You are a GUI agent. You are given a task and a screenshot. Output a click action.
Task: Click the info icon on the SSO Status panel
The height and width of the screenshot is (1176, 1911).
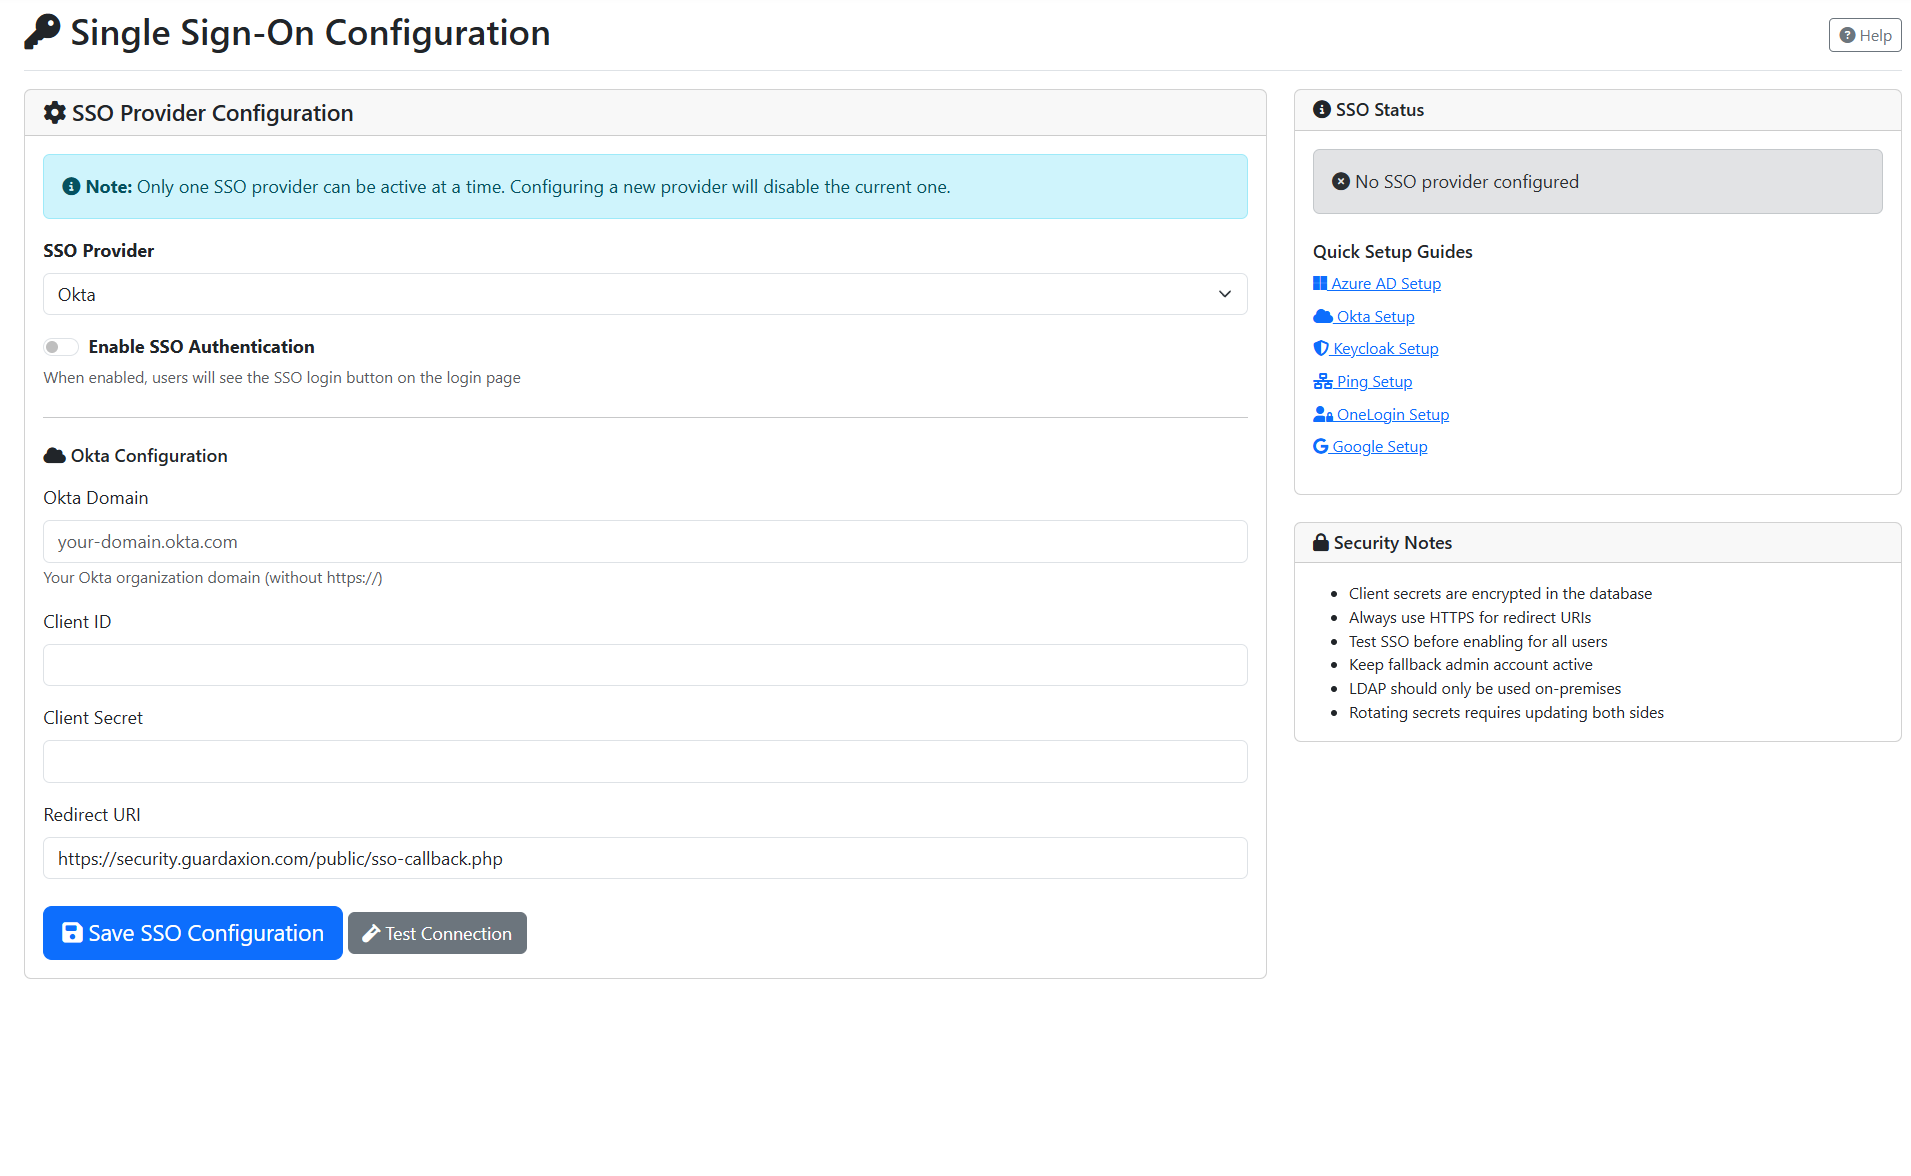1322,109
